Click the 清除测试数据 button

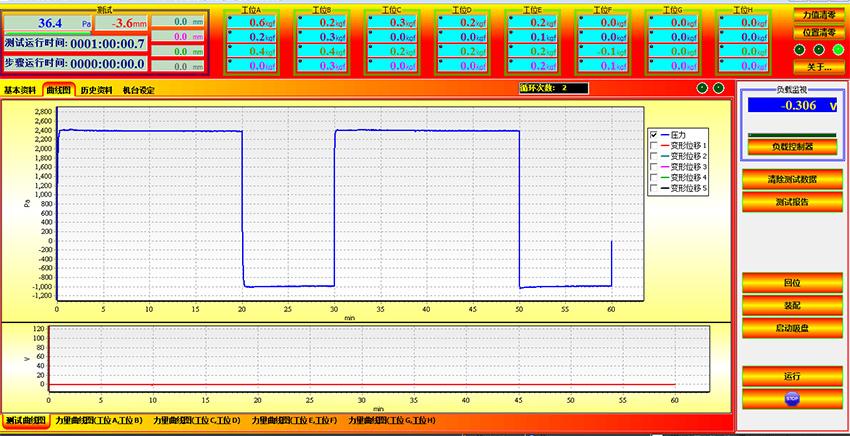tap(791, 180)
